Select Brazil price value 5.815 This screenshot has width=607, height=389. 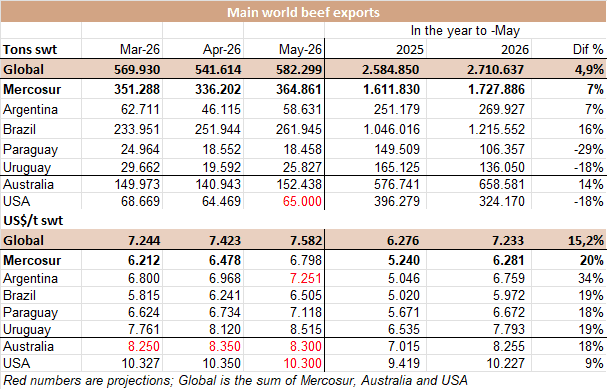pos(144,295)
